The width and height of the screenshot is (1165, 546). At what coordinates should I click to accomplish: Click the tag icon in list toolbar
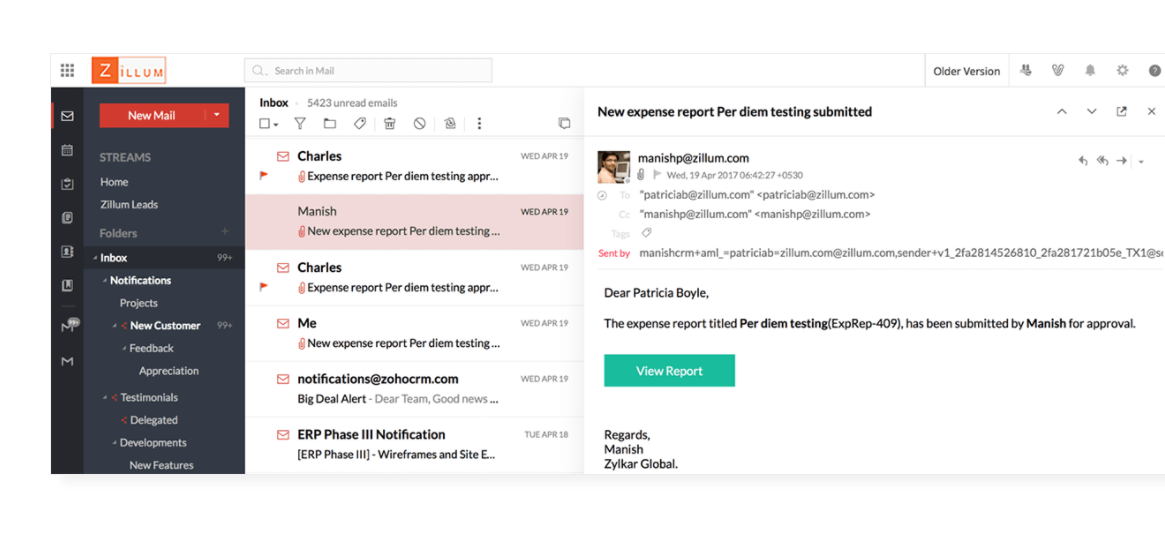(360, 124)
